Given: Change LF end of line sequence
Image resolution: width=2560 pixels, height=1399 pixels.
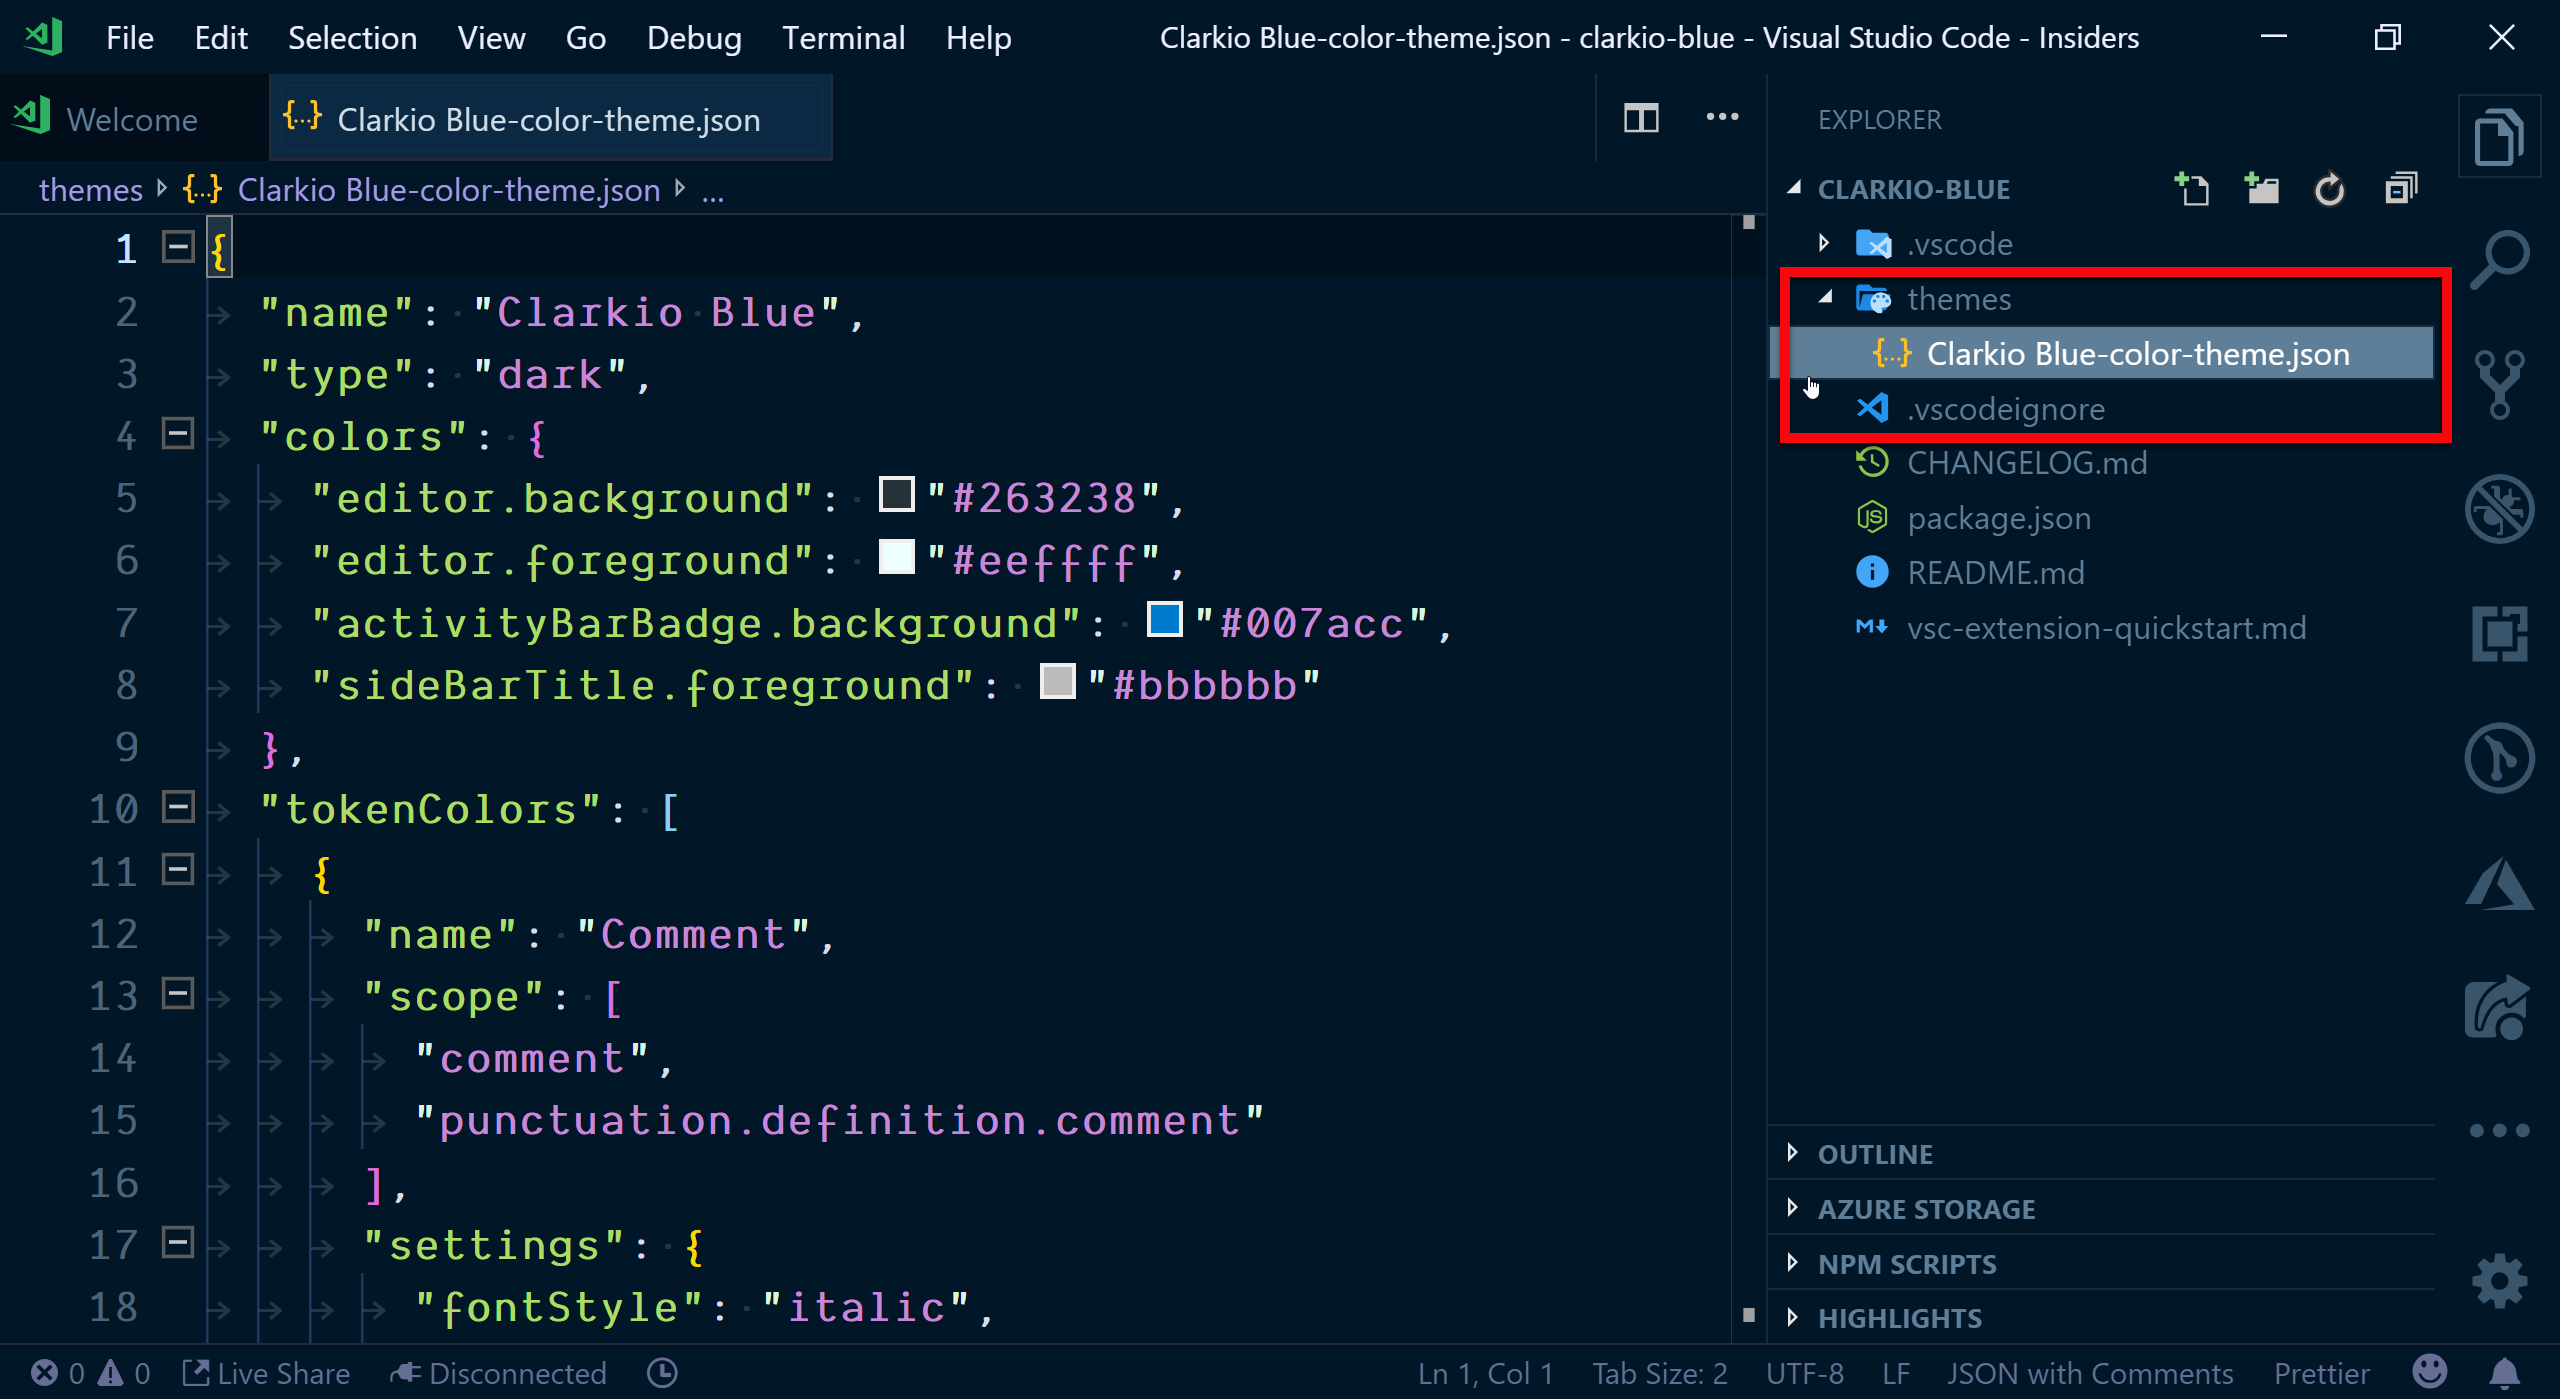Looking at the screenshot, I should [1896, 1373].
